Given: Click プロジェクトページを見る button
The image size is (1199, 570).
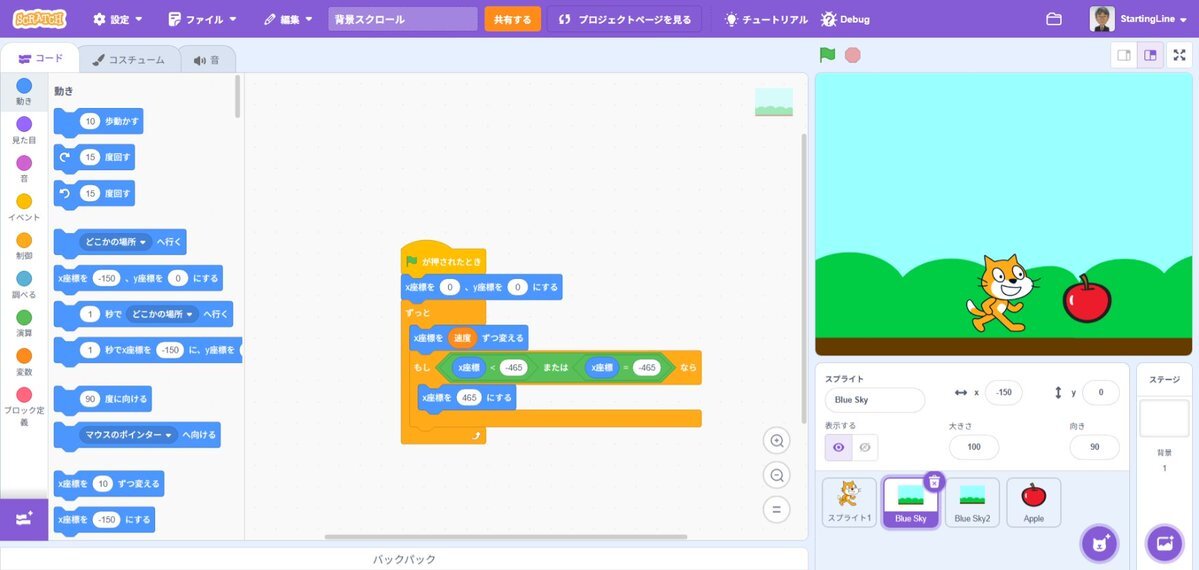Looking at the screenshot, I should (624, 19).
